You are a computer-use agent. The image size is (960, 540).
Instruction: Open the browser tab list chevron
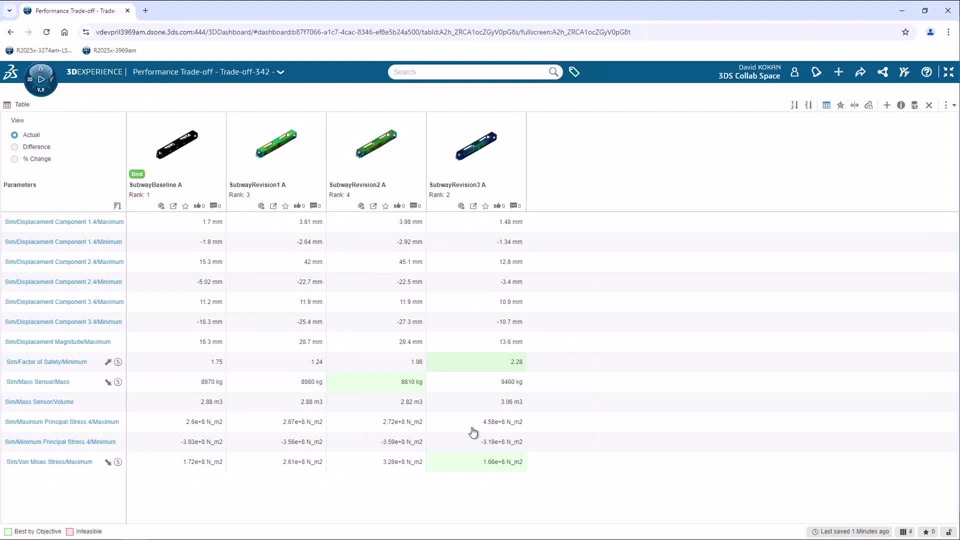click(9, 10)
